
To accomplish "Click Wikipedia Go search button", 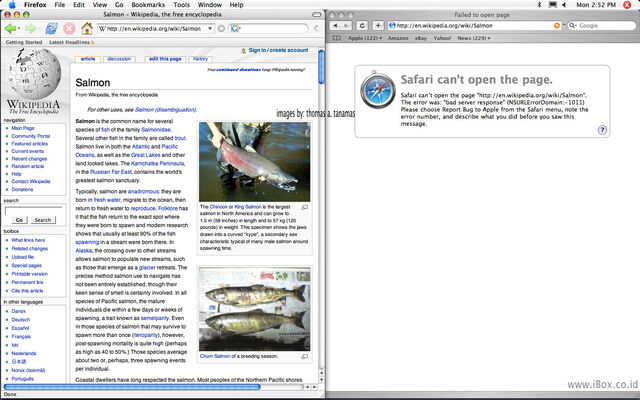I will point(19,220).
